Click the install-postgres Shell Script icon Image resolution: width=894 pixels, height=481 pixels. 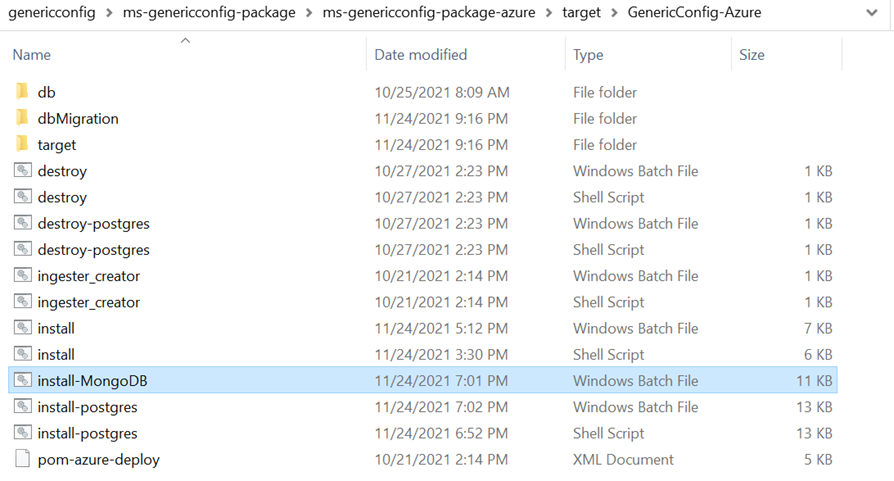(23, 433)
